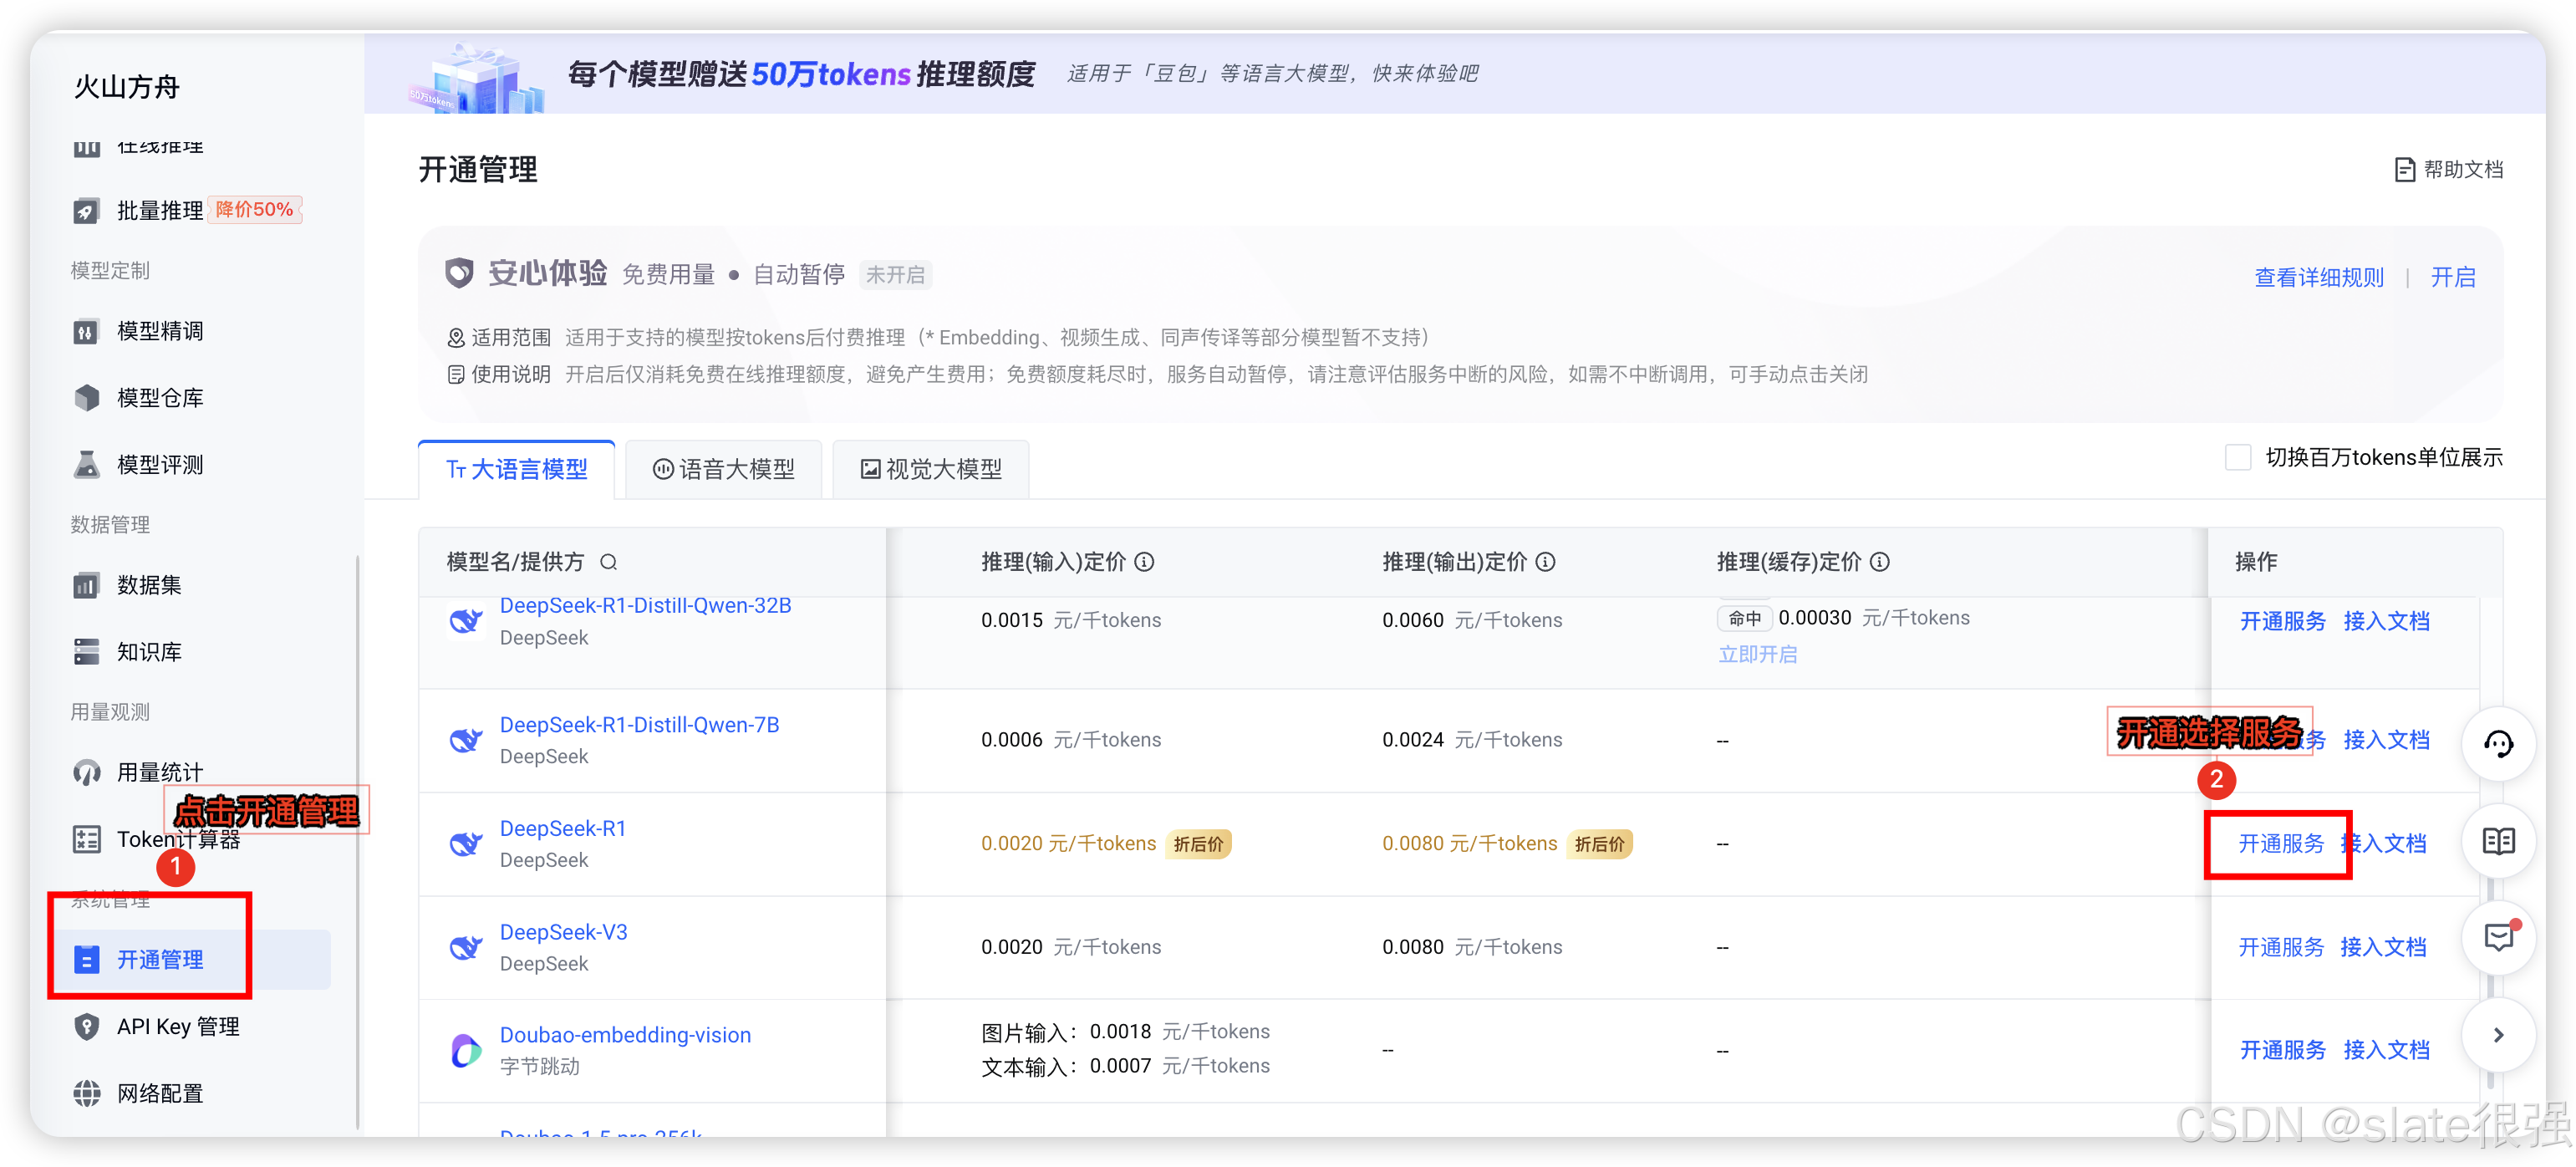The image size is (2576, 1167).
Task: Open 查看详细规则 link
Action: [2318, 277]
